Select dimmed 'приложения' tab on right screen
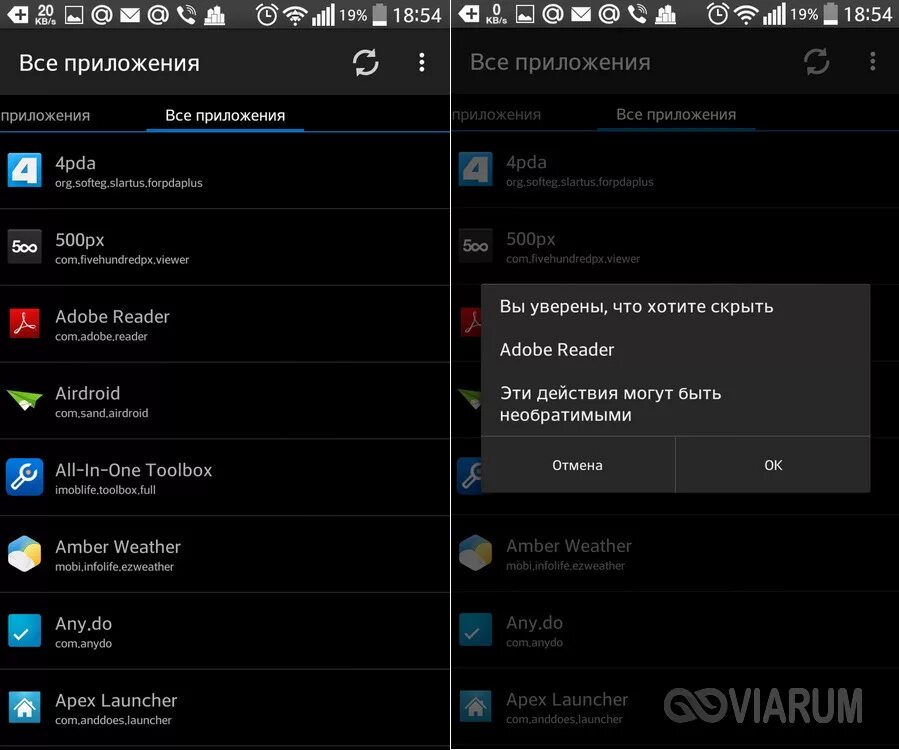This screenshot has height=750, width=899. coord(497,114)
